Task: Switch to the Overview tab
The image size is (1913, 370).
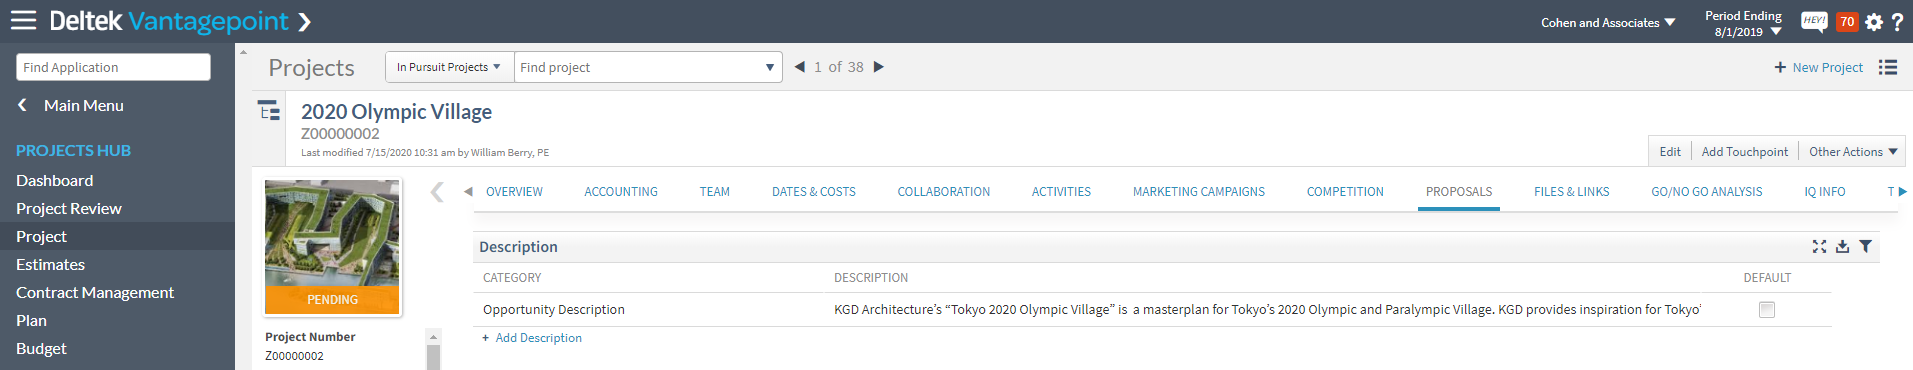Action: tap(514, 192)
